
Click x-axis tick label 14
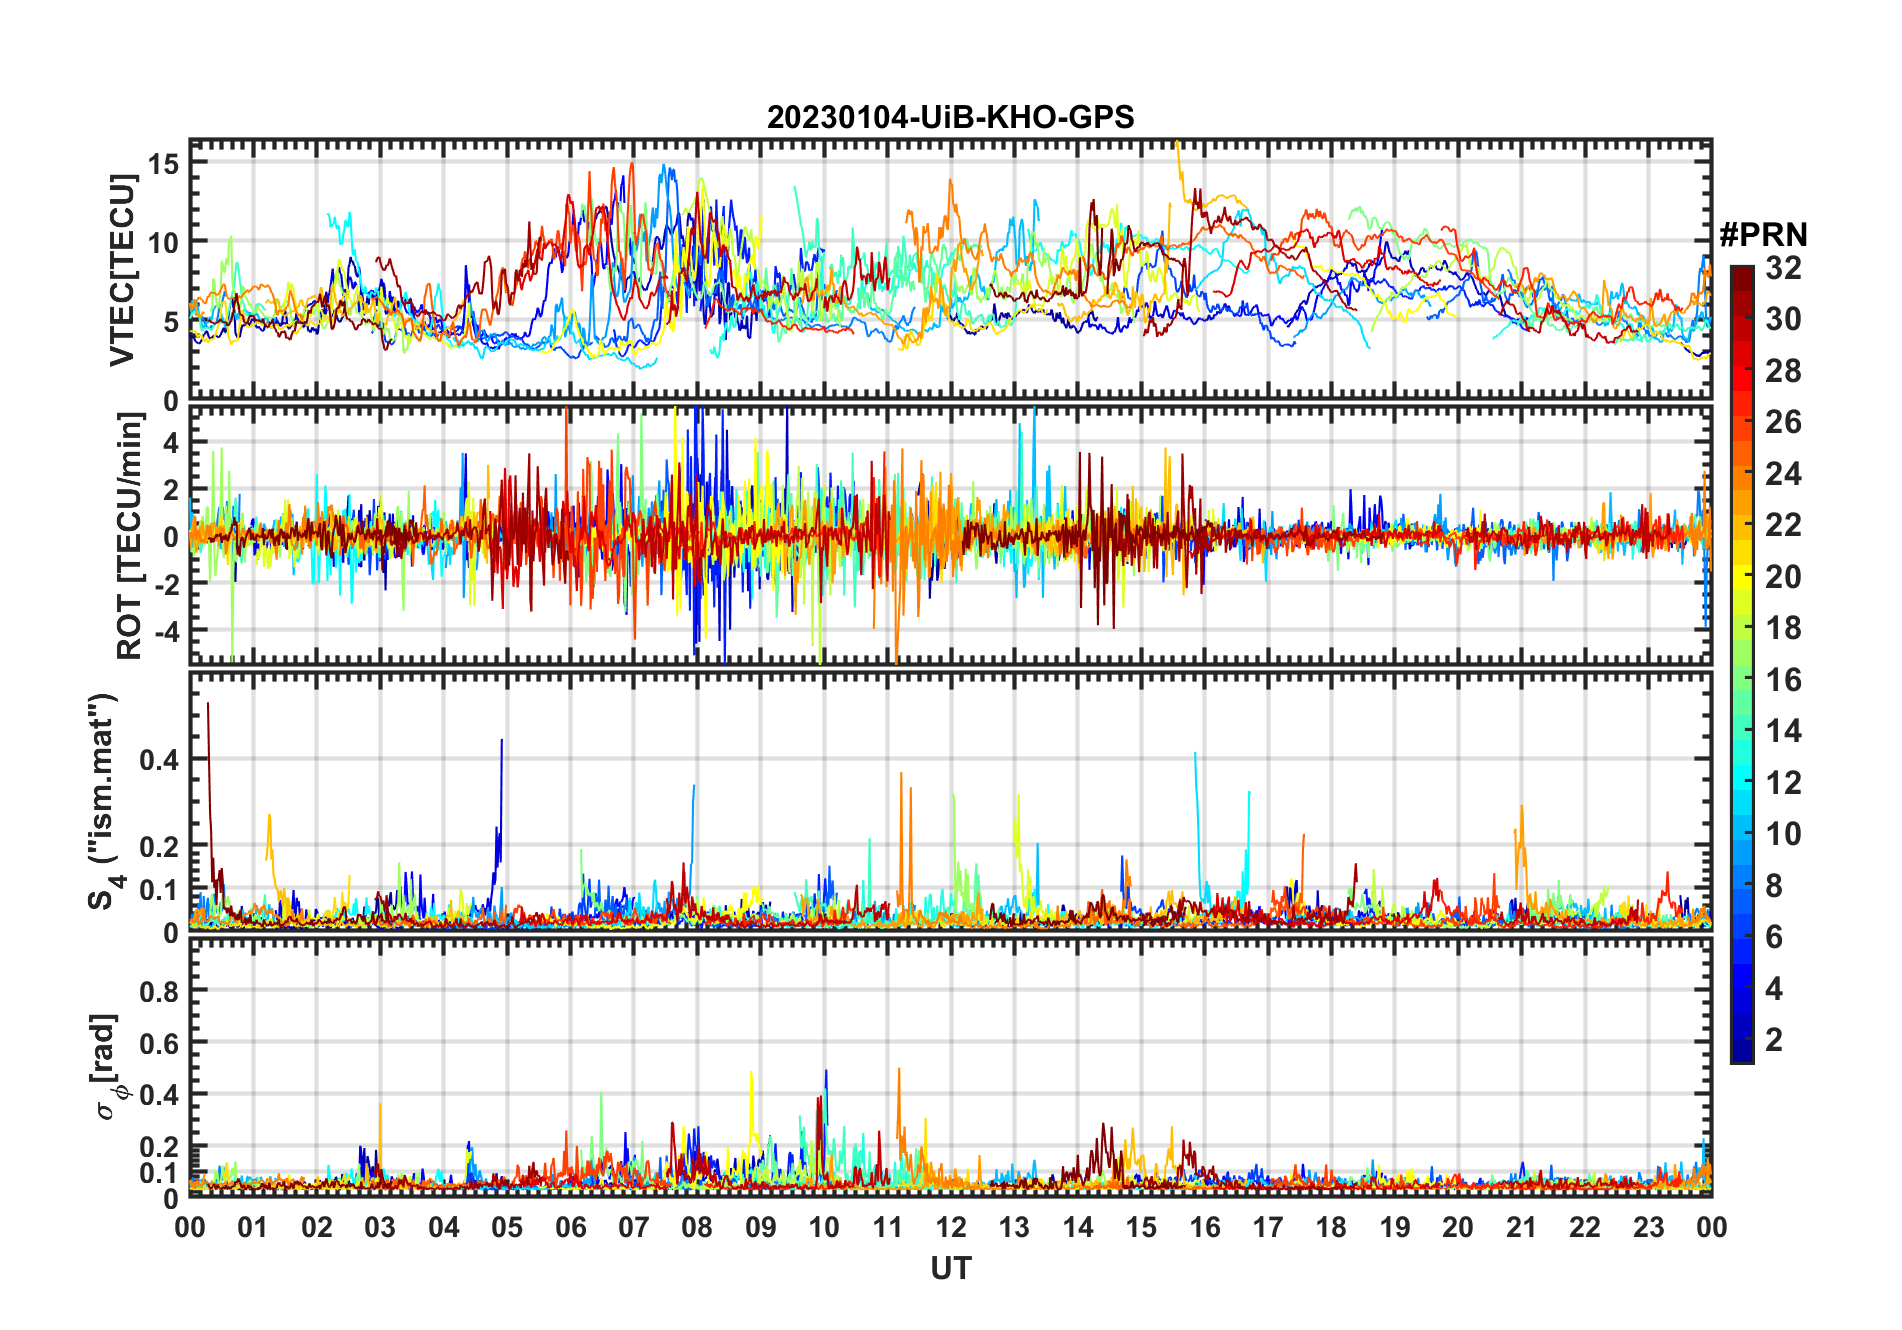coord(1078,1228)
